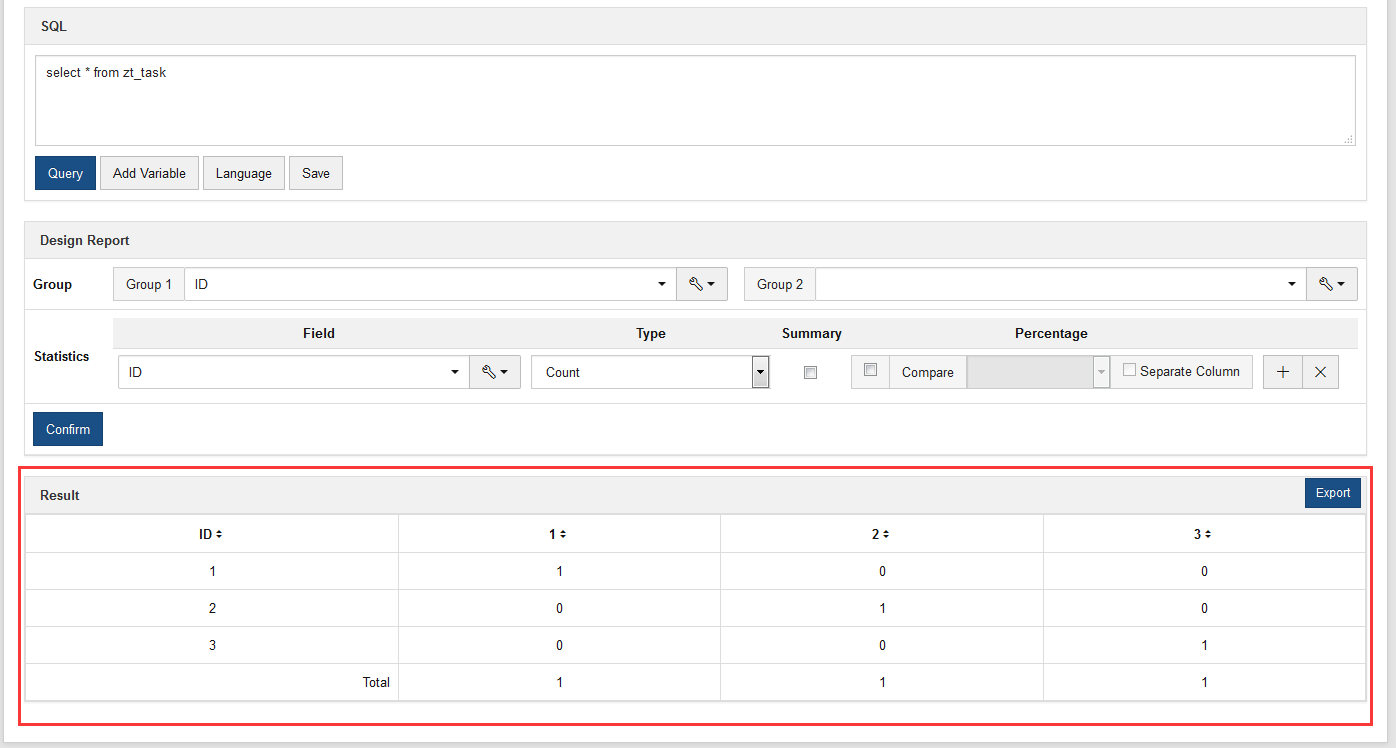Viewport: 1396px width, 748px height.
Task: Remove the statistics row with X icon
Action: click(x=1320, y=372)
